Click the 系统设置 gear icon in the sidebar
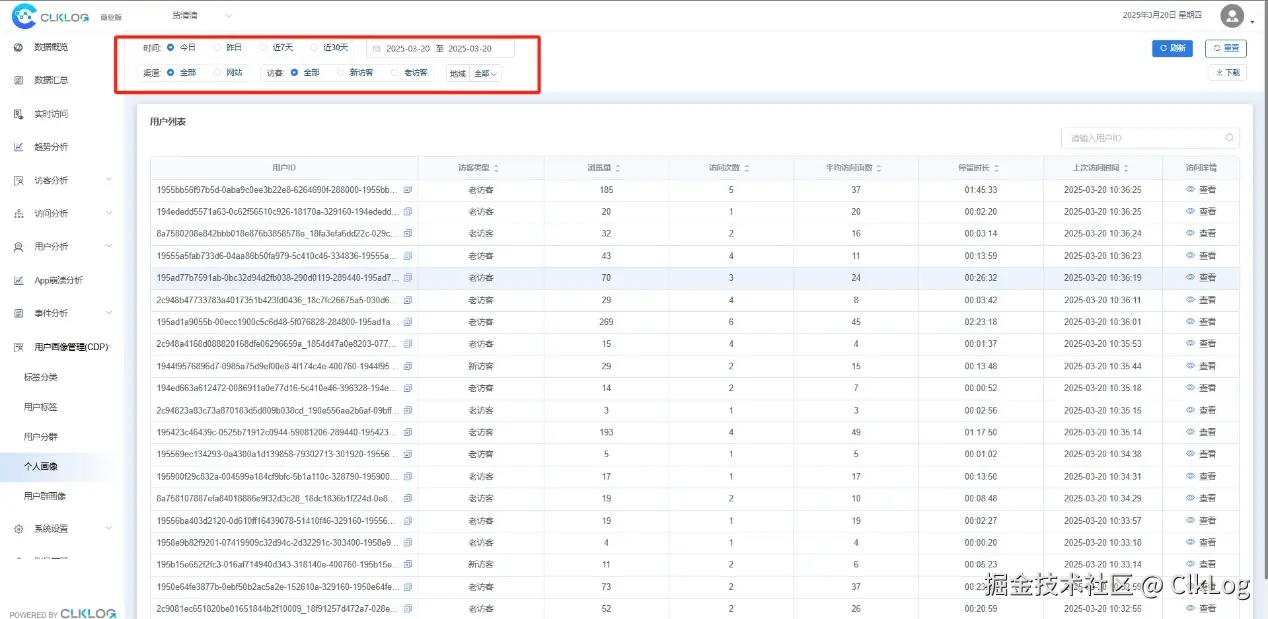The height and width of the screenshot is (619, 1268). click(x=18, y=529)
